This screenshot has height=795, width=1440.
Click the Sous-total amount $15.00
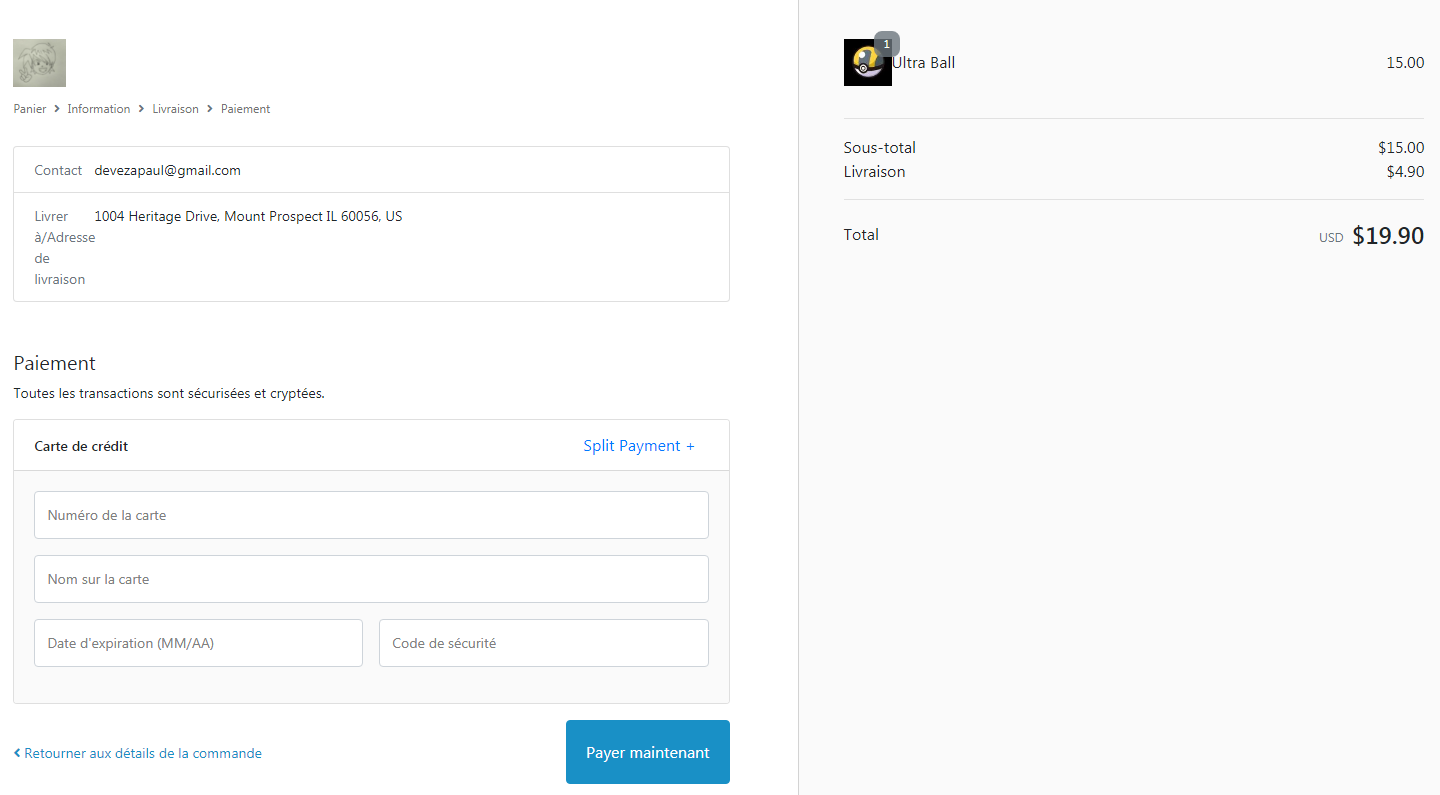(1401, 148)
